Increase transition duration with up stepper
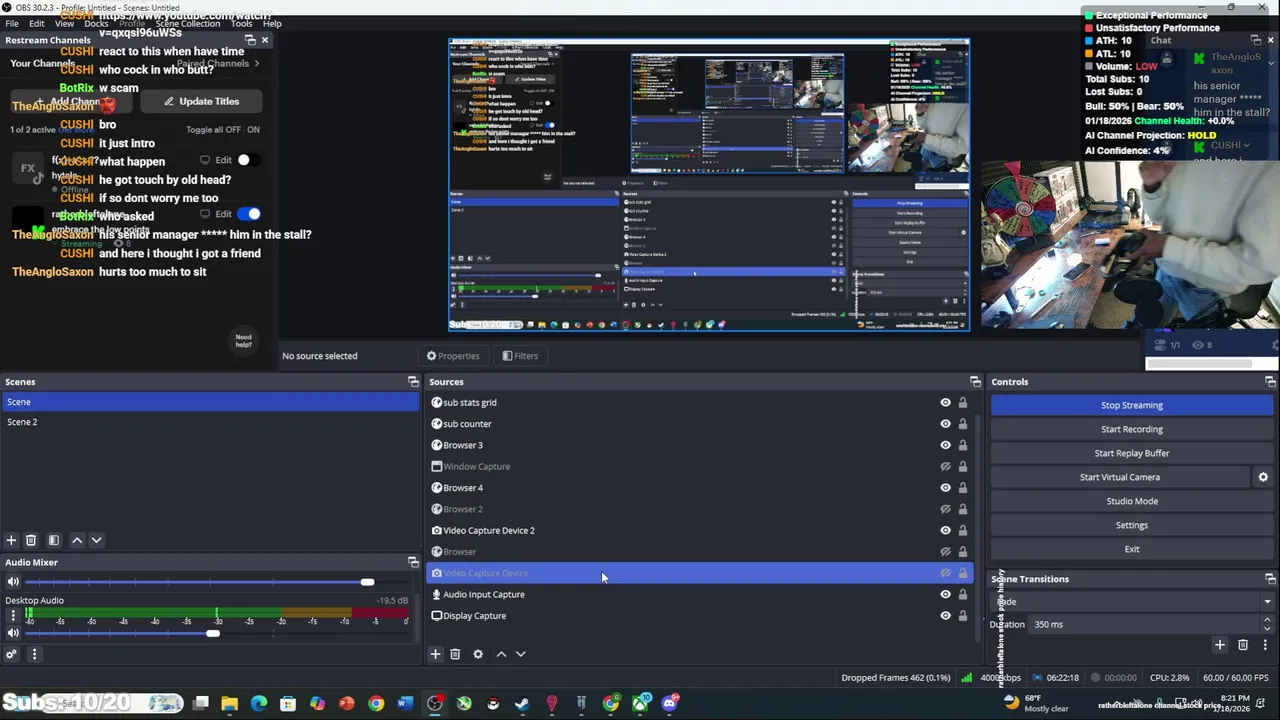 point(1267,620)
